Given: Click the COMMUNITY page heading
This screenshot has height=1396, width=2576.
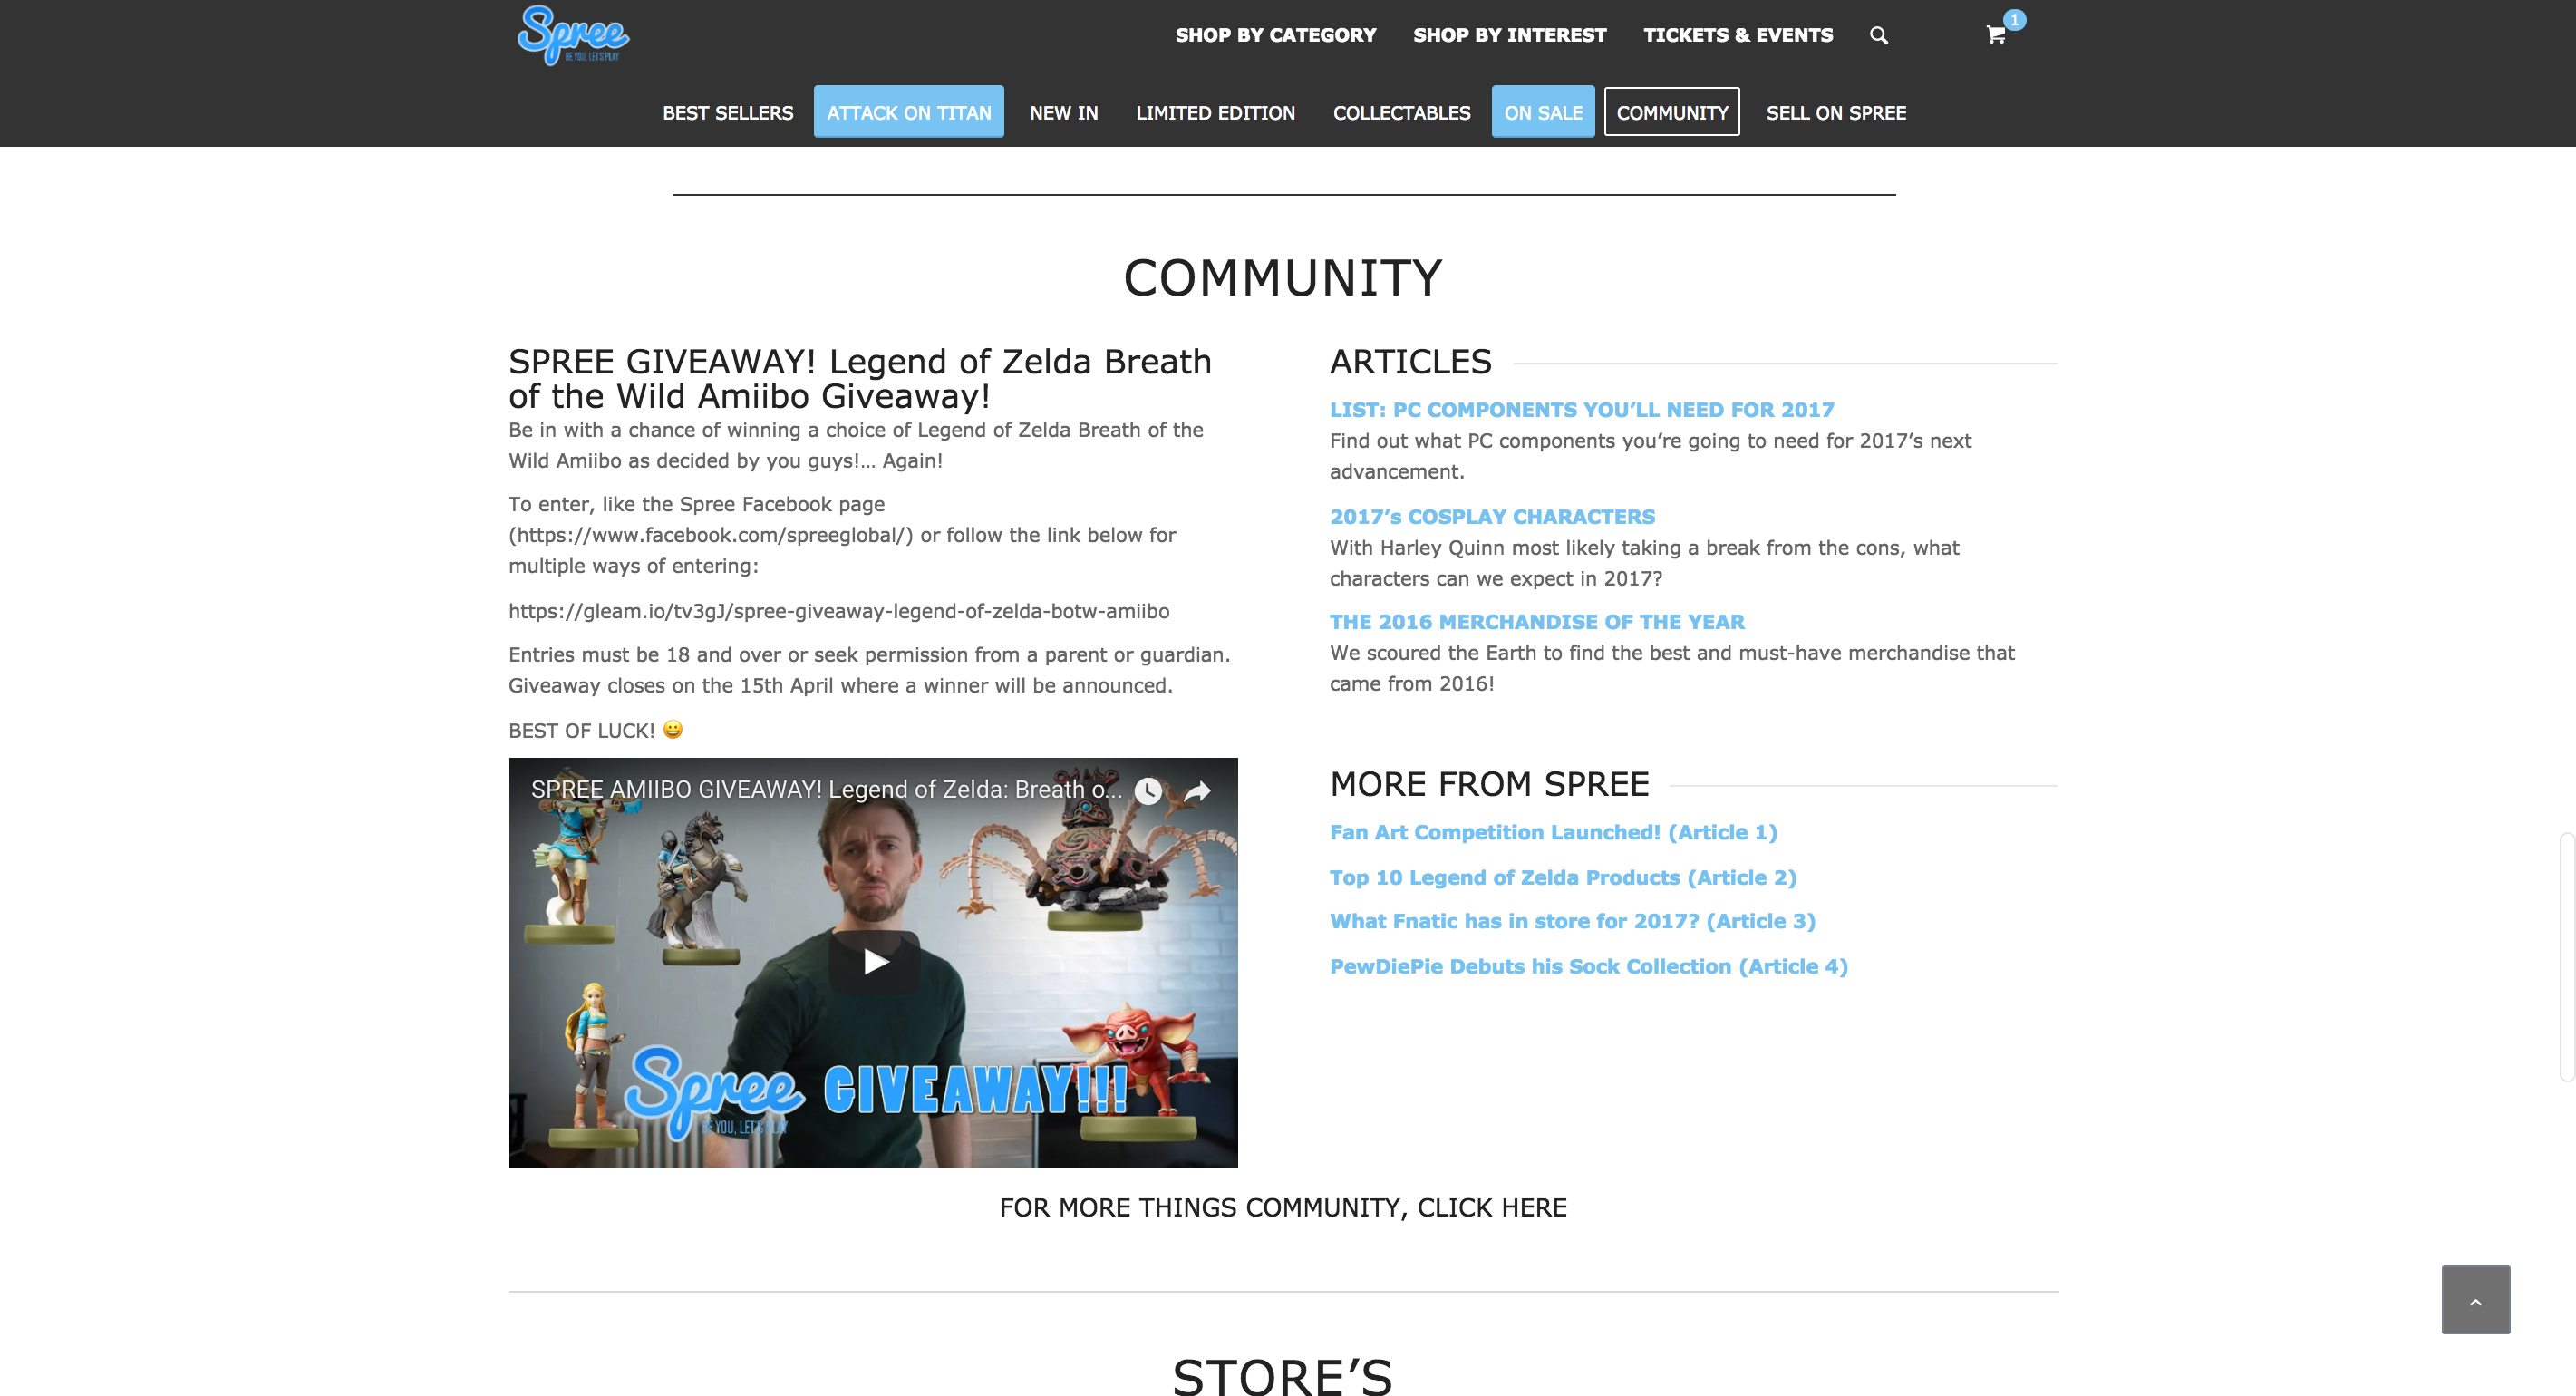Looking at the screenshot, I should pos(1283,277).
